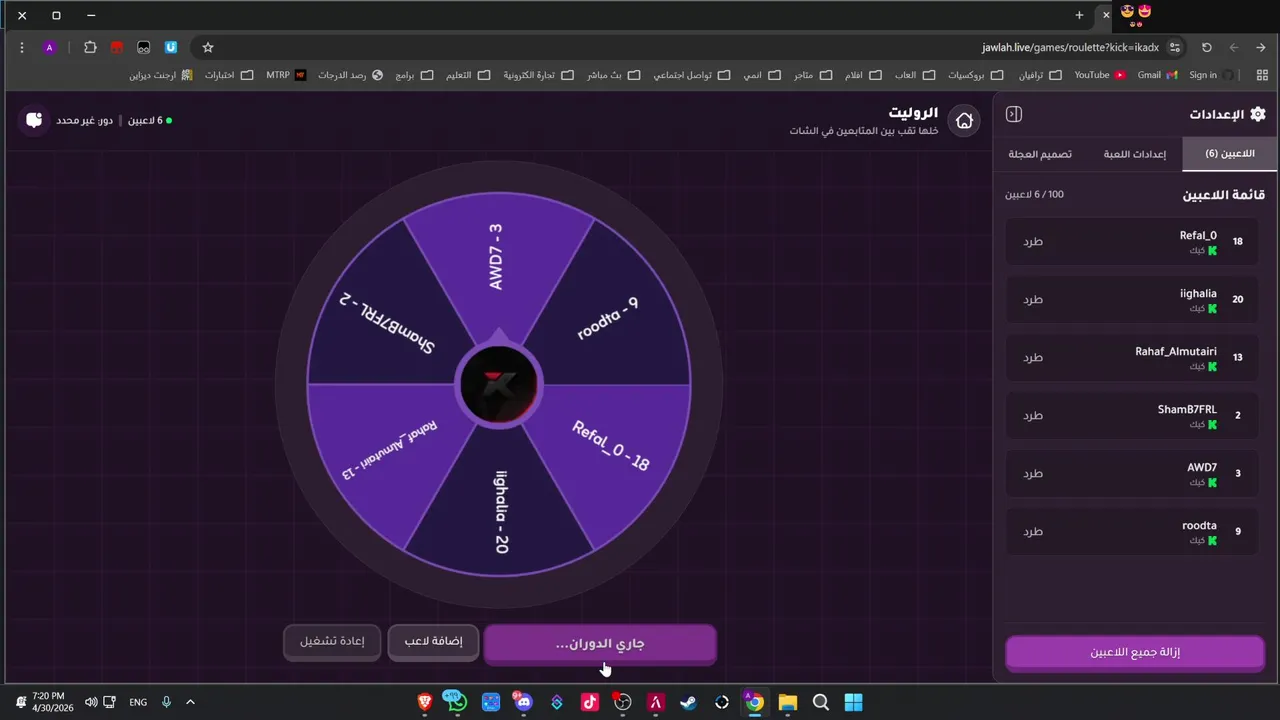Kick player Refal_0 with طرد
Image resolution: width=1280 pixels, height=720 pixels.
pos(1033,242)
